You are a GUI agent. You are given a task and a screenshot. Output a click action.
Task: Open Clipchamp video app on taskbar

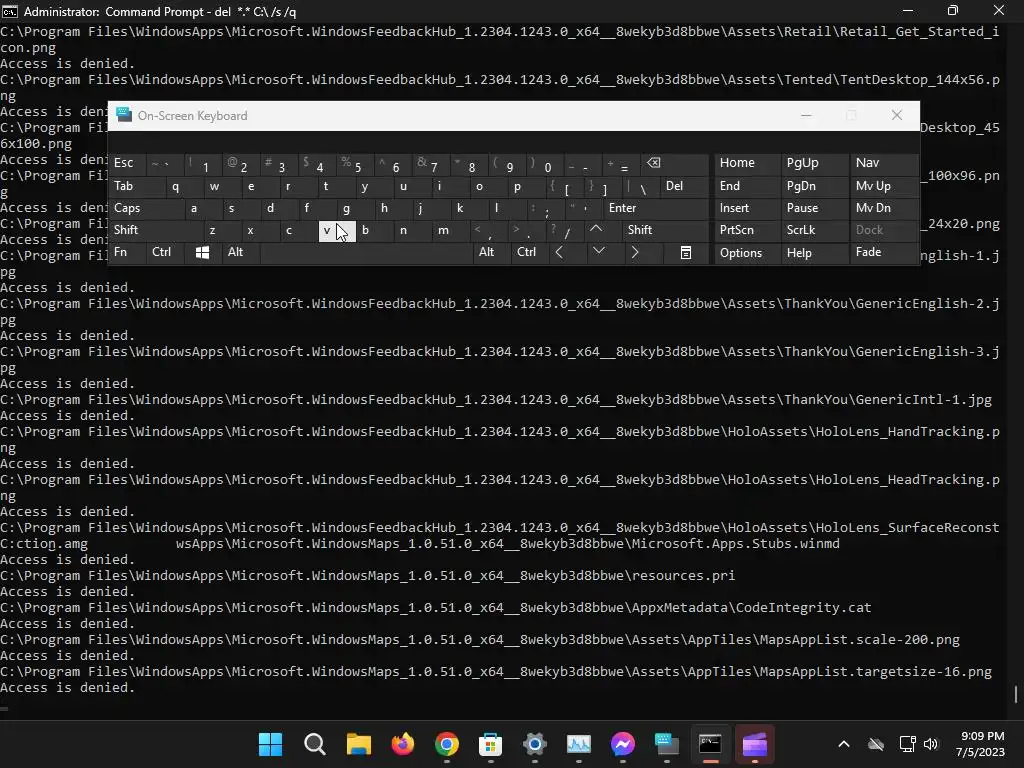[x=754, y=744]
